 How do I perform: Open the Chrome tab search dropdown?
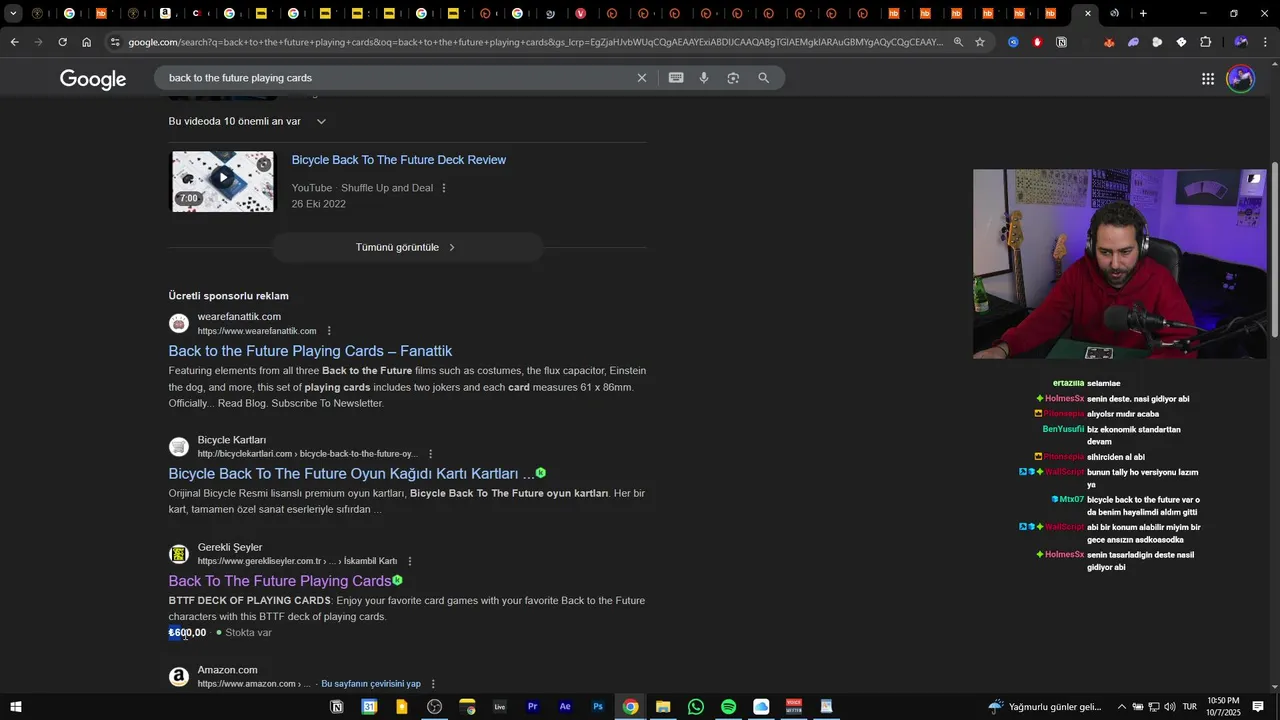[x=13, y=13]
